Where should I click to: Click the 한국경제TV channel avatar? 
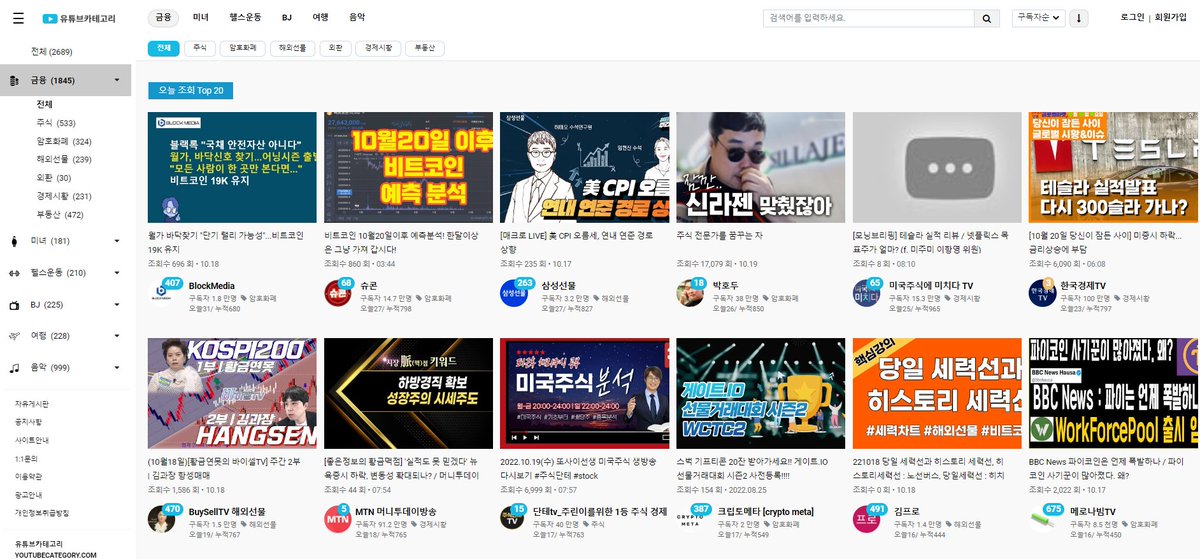point(1042,291)
